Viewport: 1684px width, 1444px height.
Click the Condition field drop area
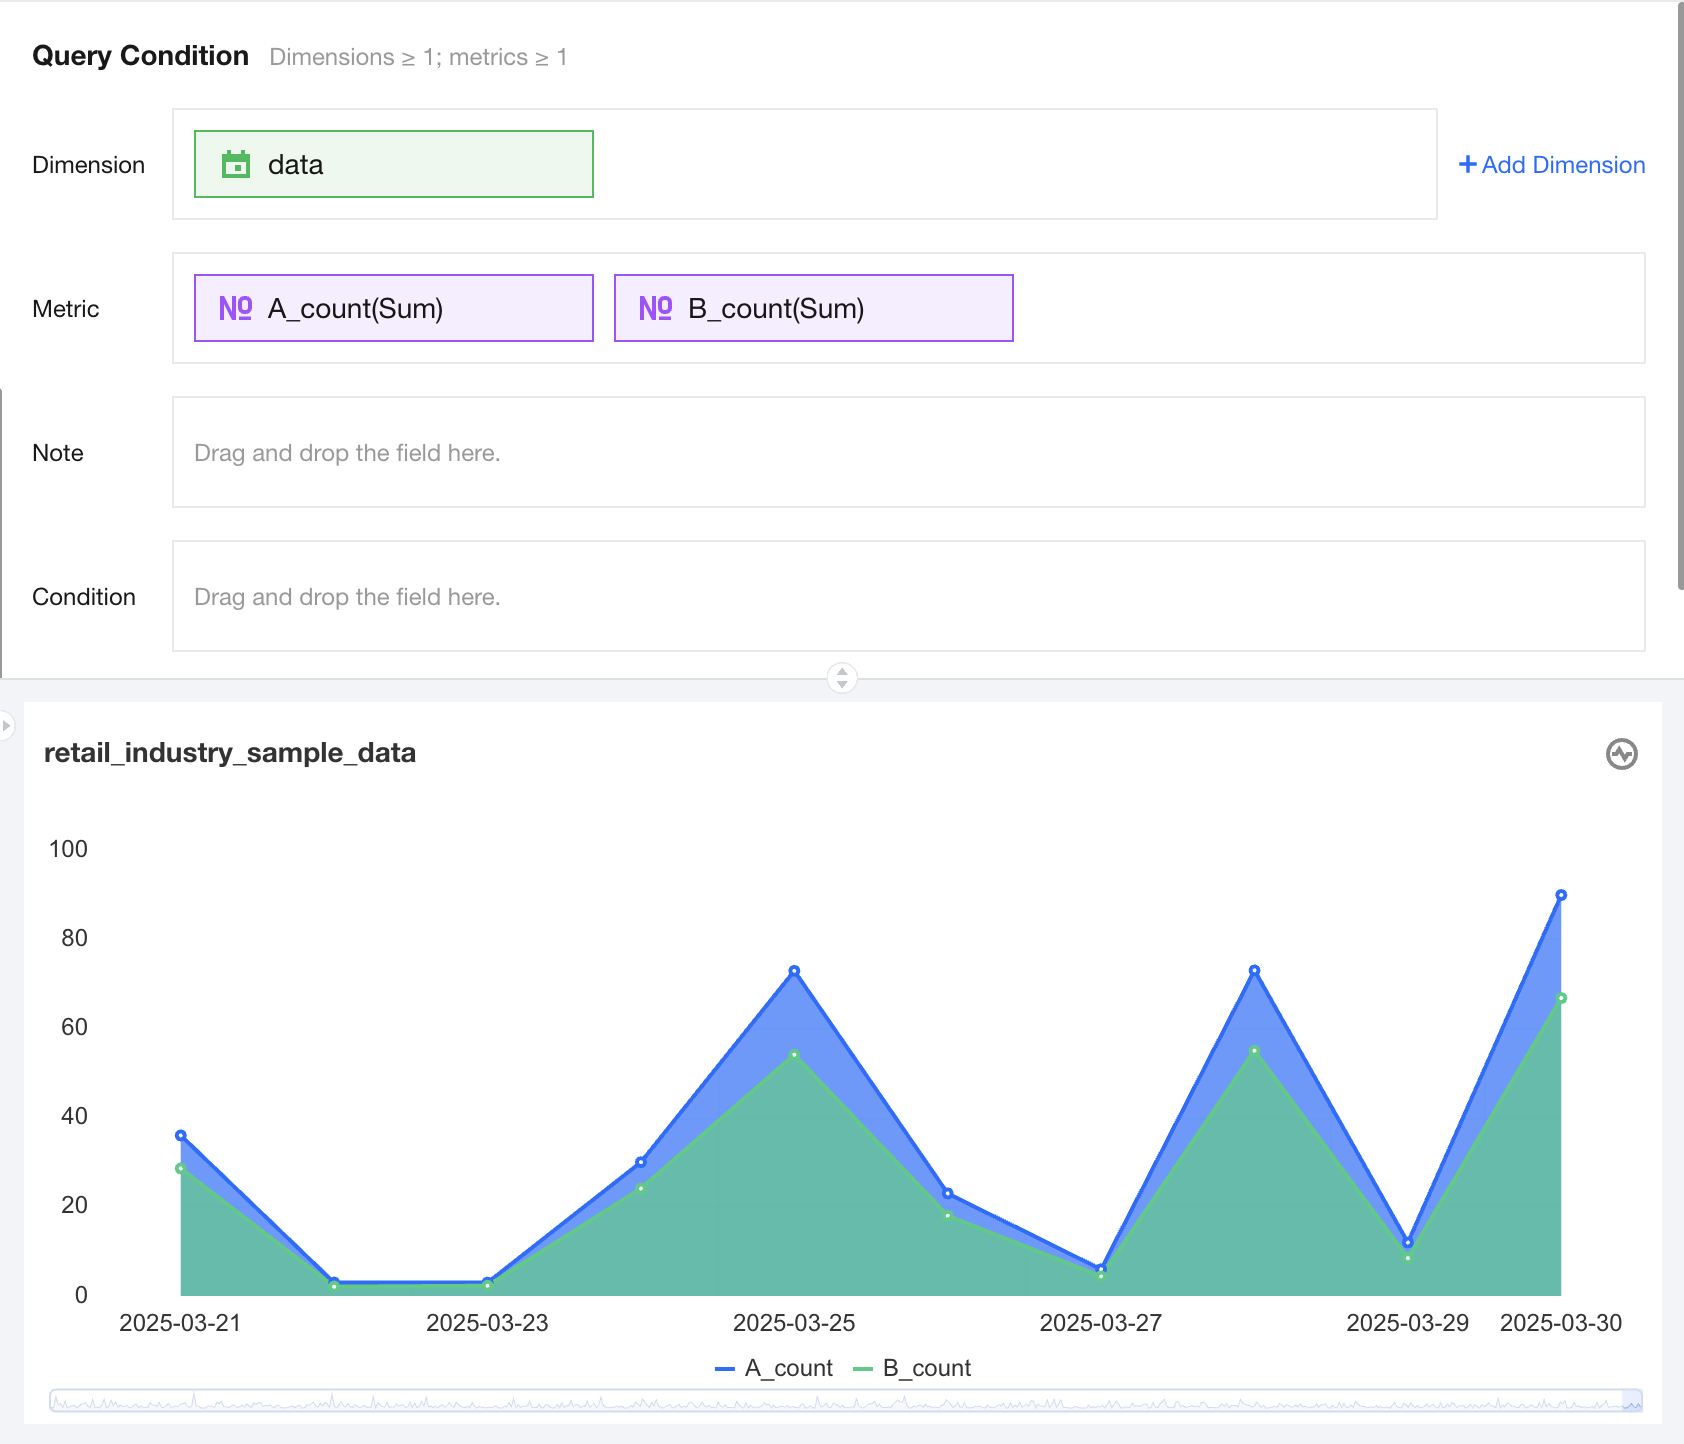[908, 596]
